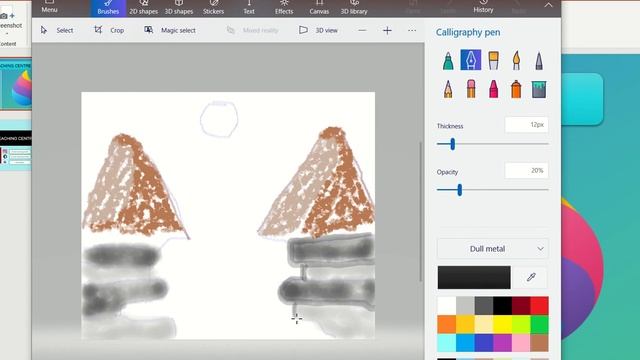Screen dimensions: 640x360
Task: Activate the Crop tool
Action: pos(109,30)
